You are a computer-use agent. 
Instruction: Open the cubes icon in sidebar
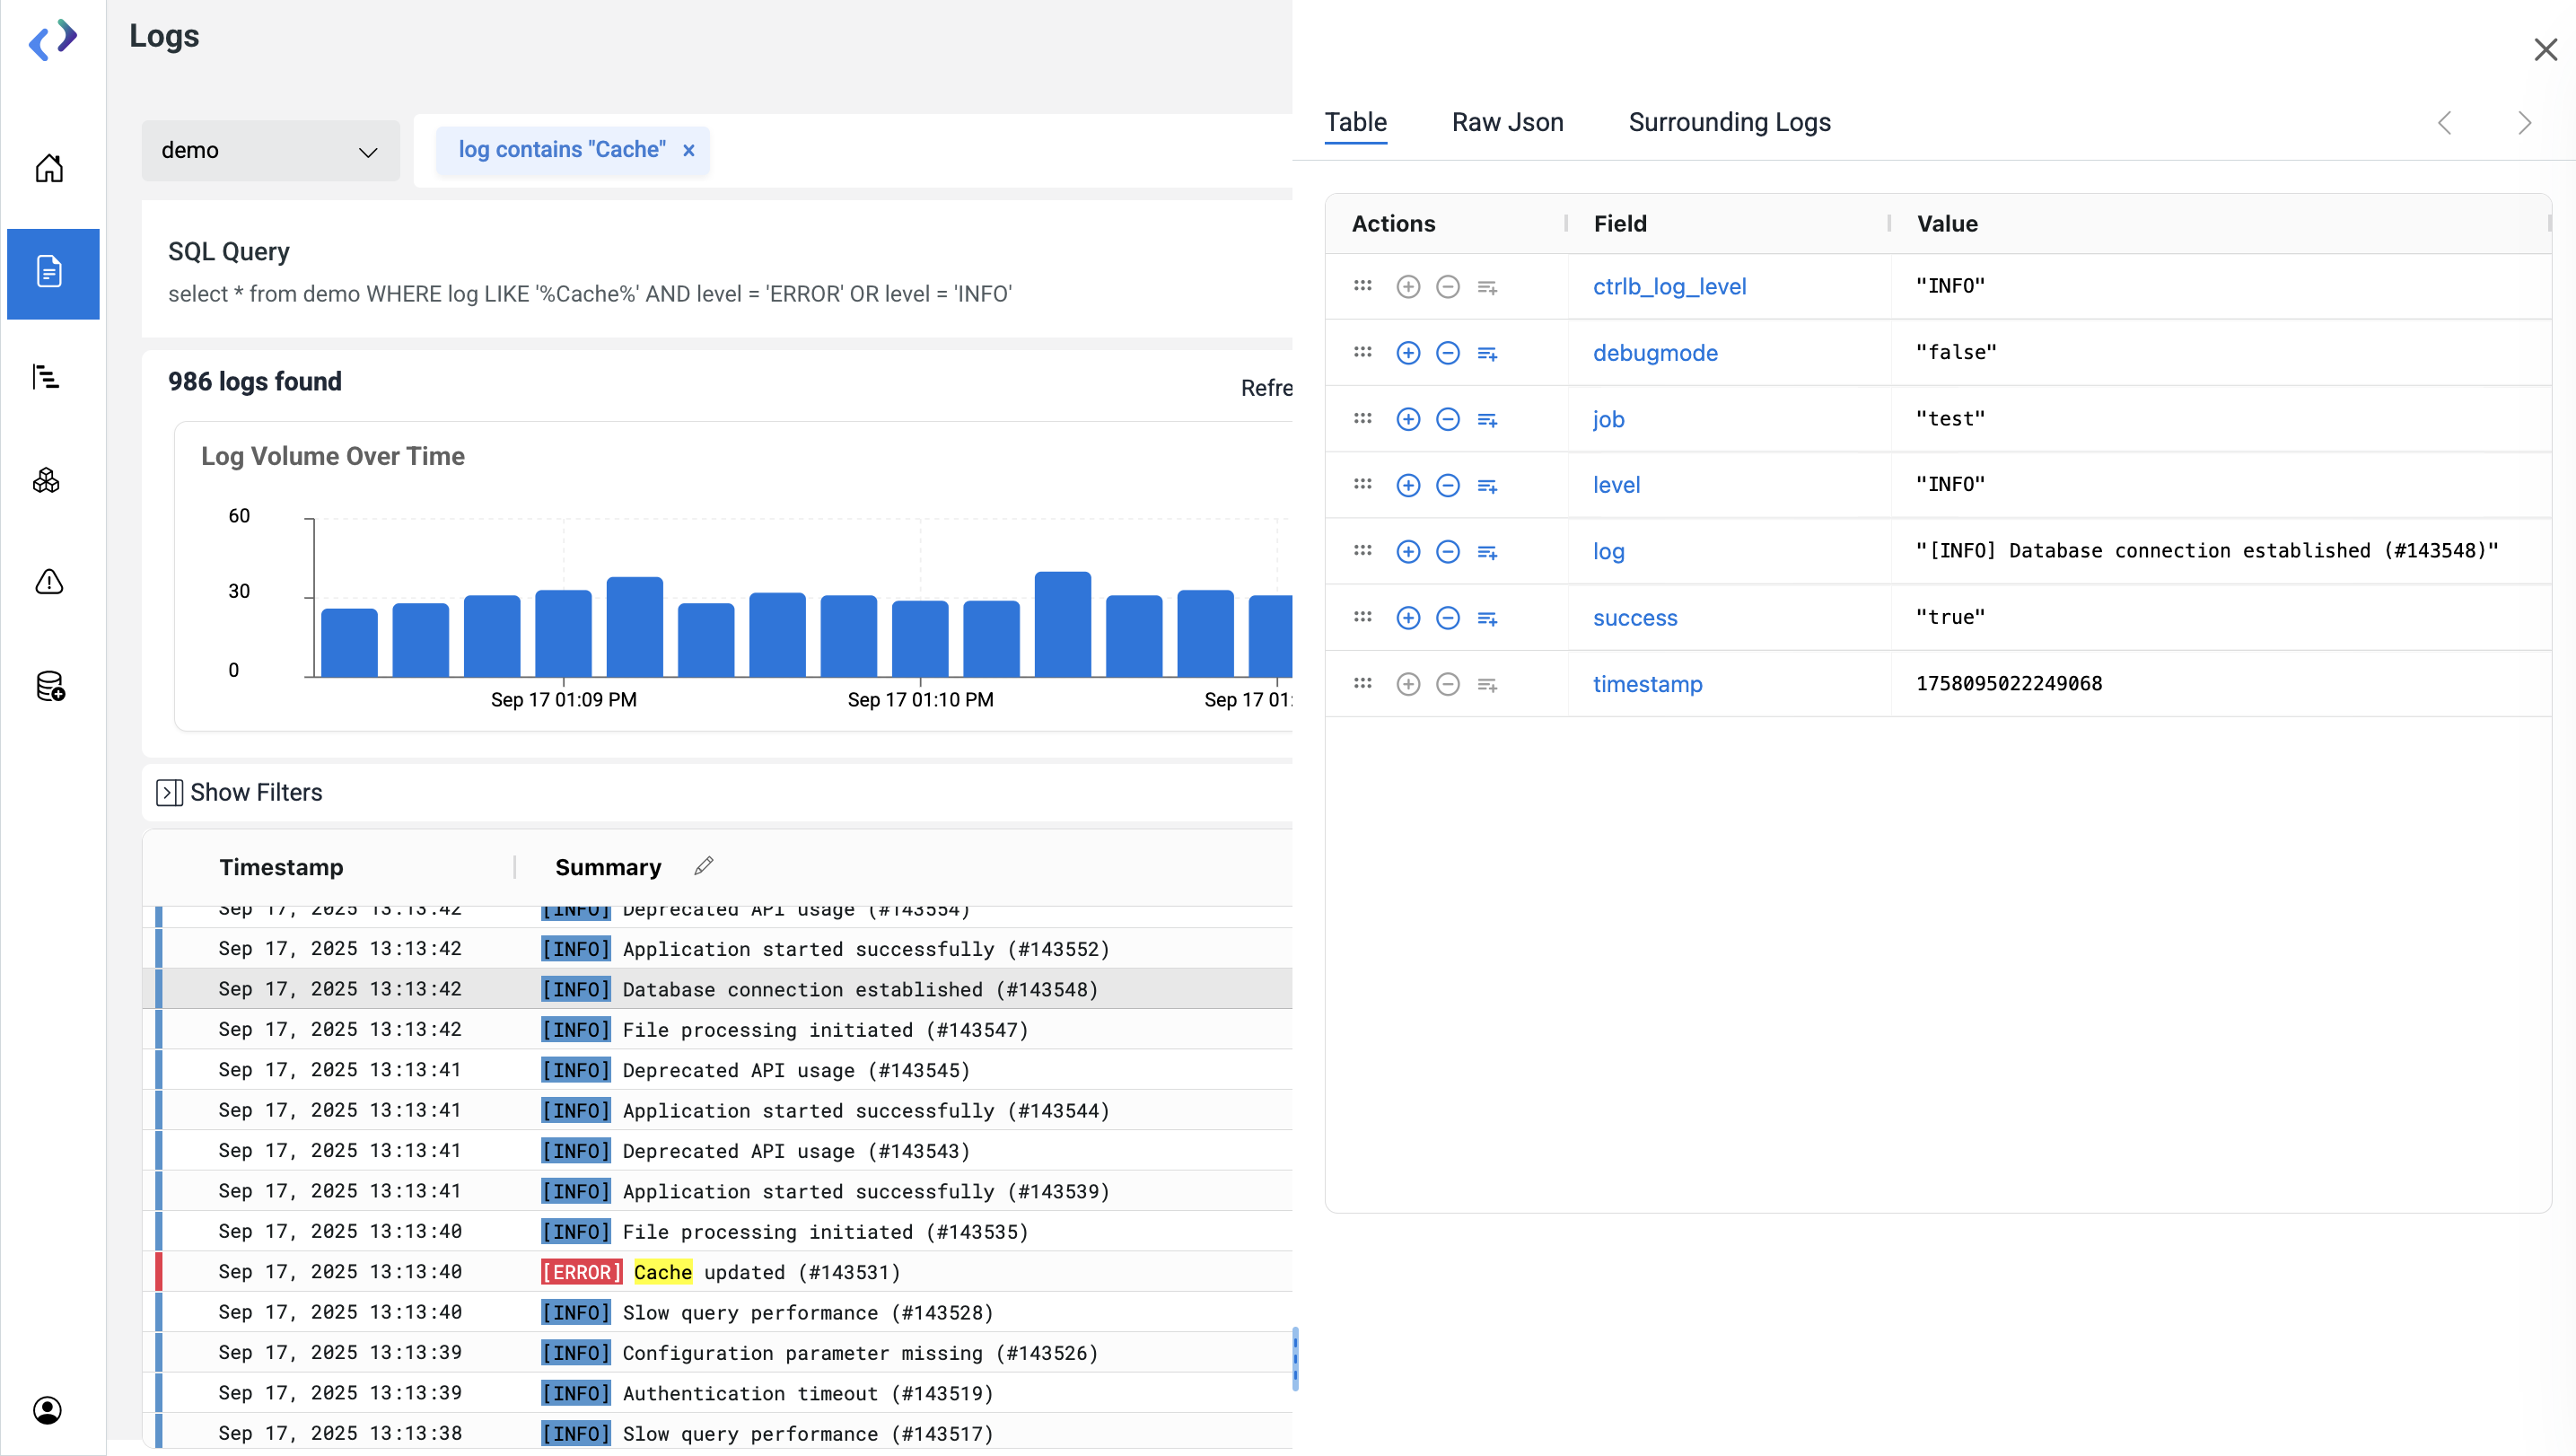pyautogui.click(x=47, y=480)
